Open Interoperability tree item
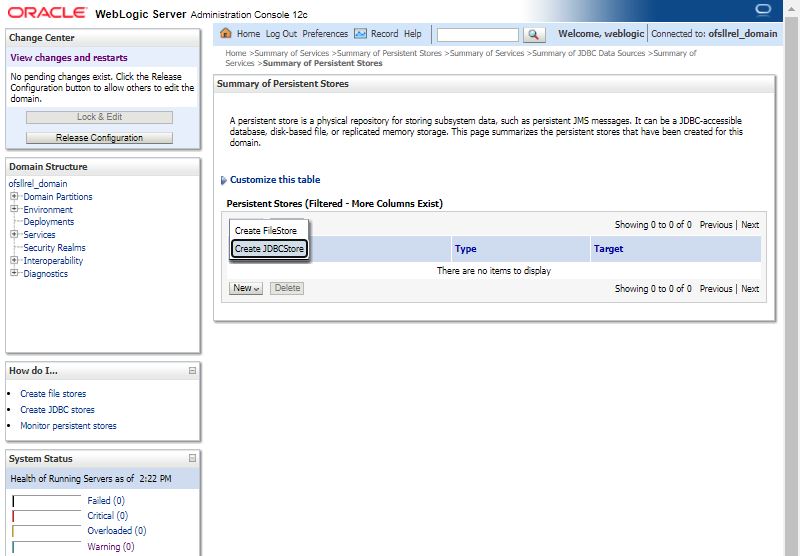Viewport: 800px width, 556px height. (x=53, y=261)
